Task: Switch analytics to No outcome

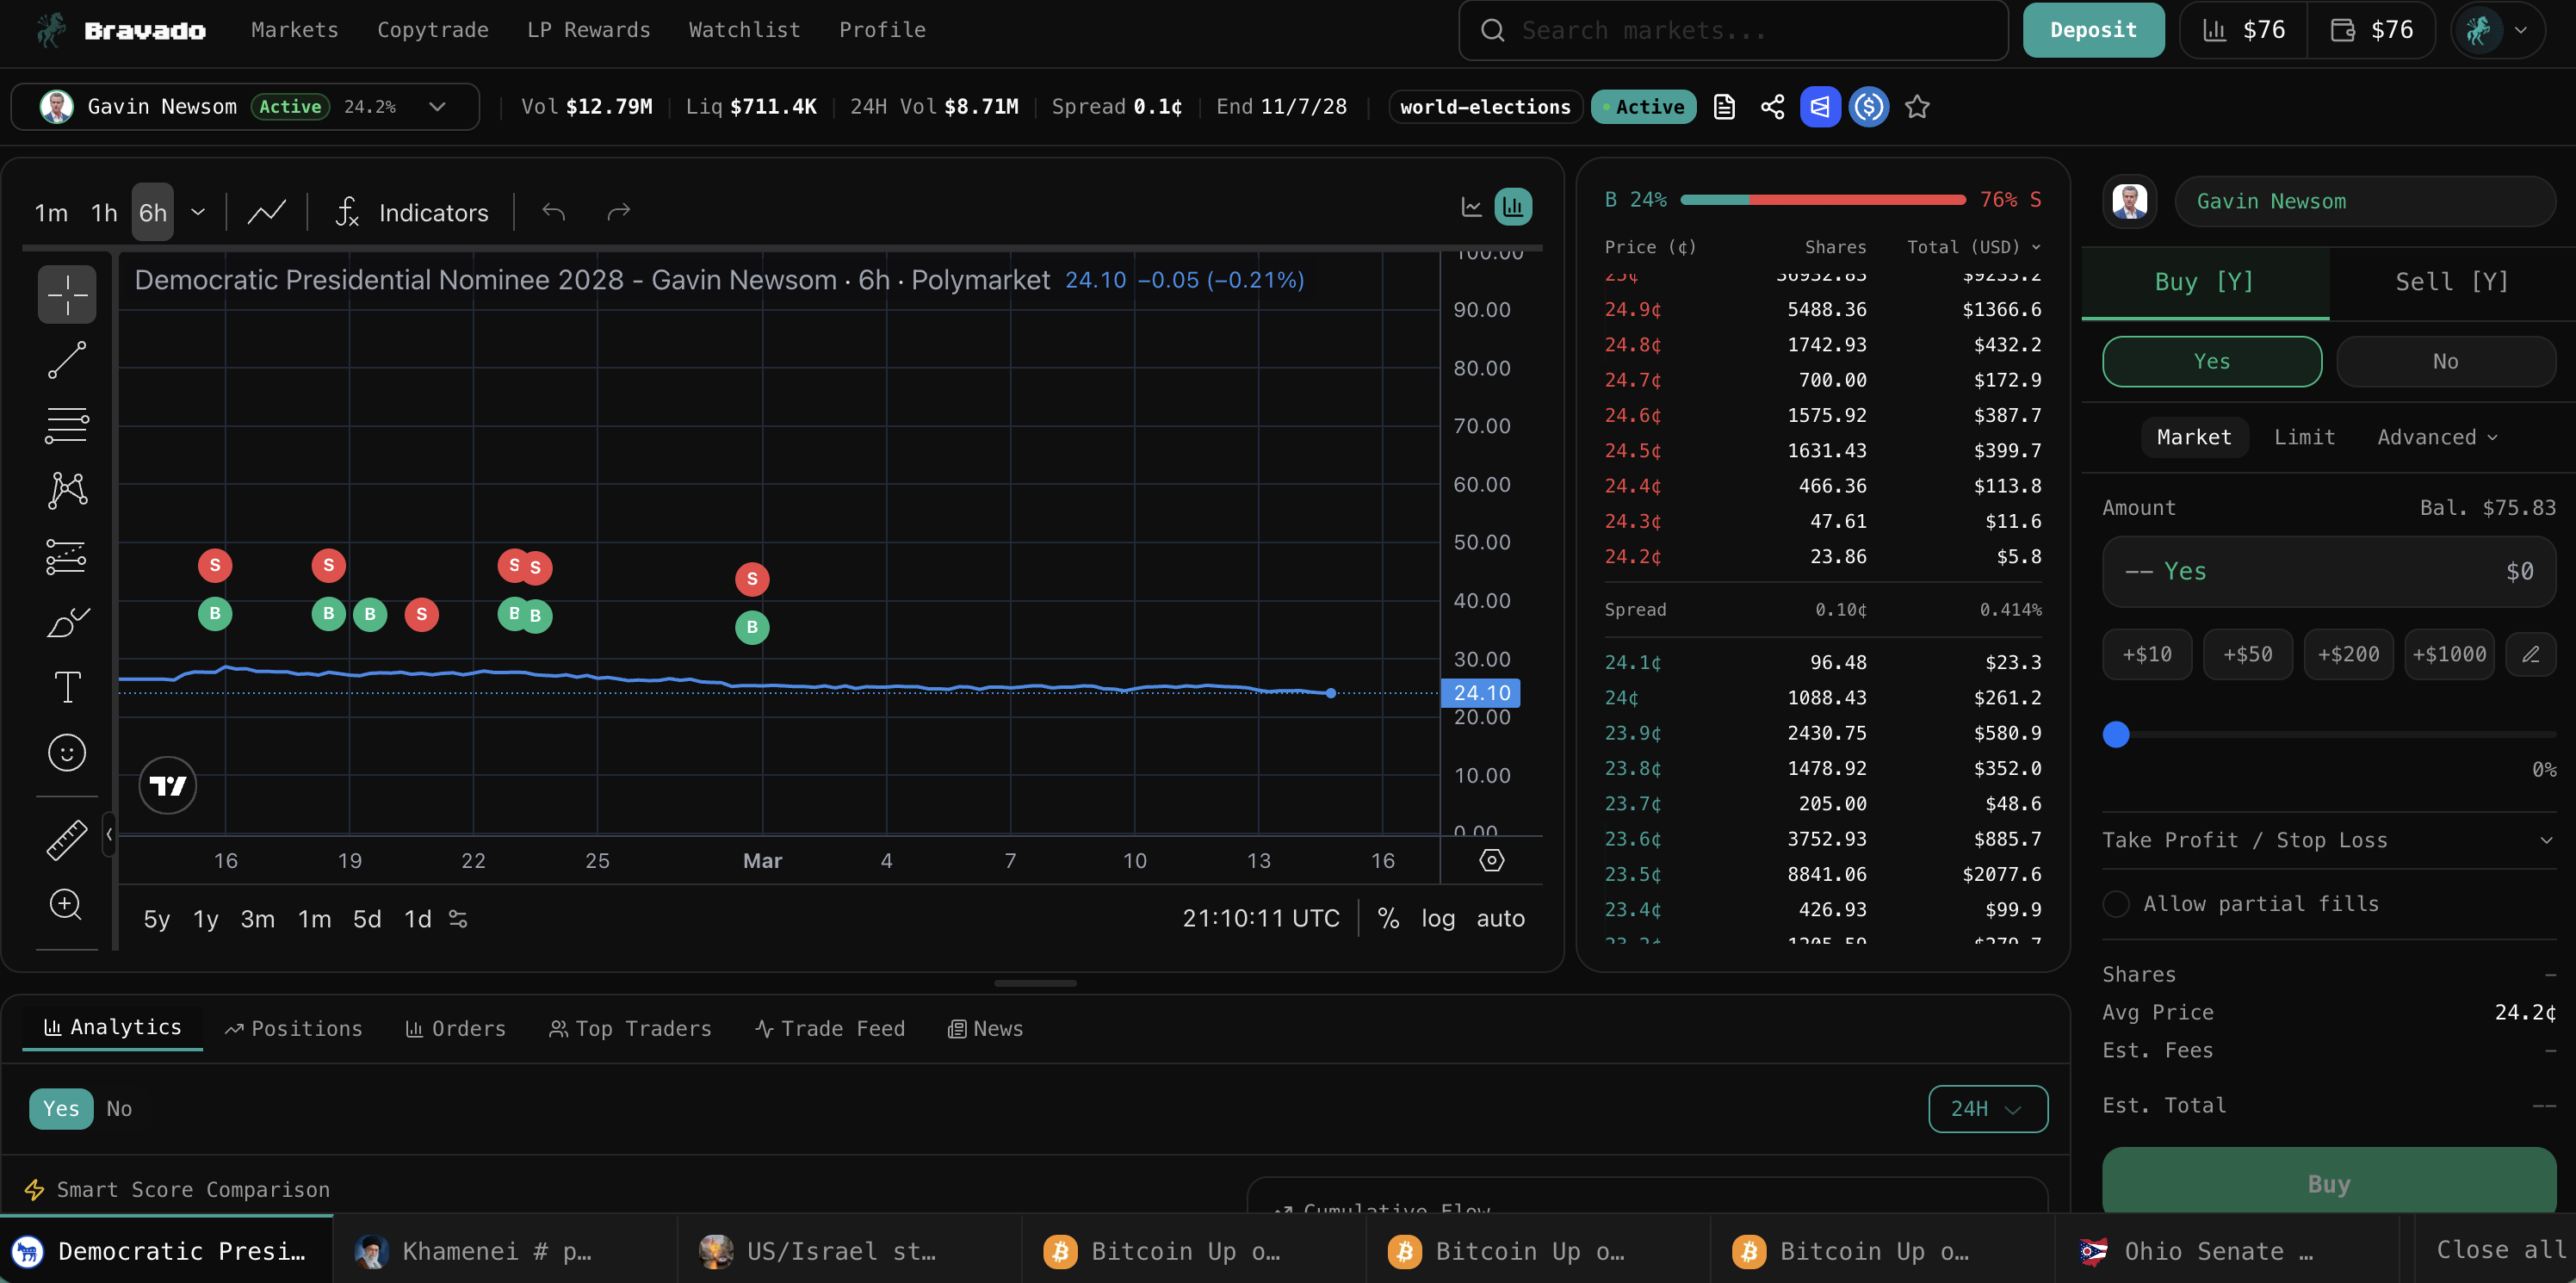Action: (119, 1108)
